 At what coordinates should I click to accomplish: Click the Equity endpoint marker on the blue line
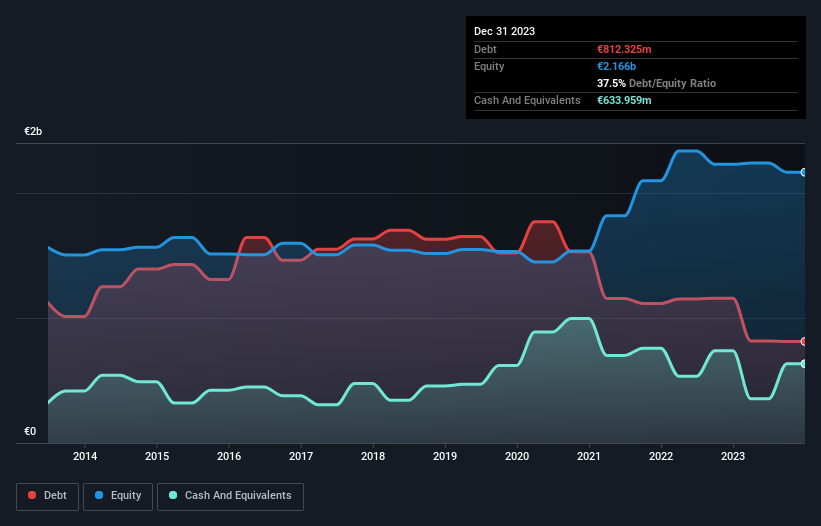[804, 172]
